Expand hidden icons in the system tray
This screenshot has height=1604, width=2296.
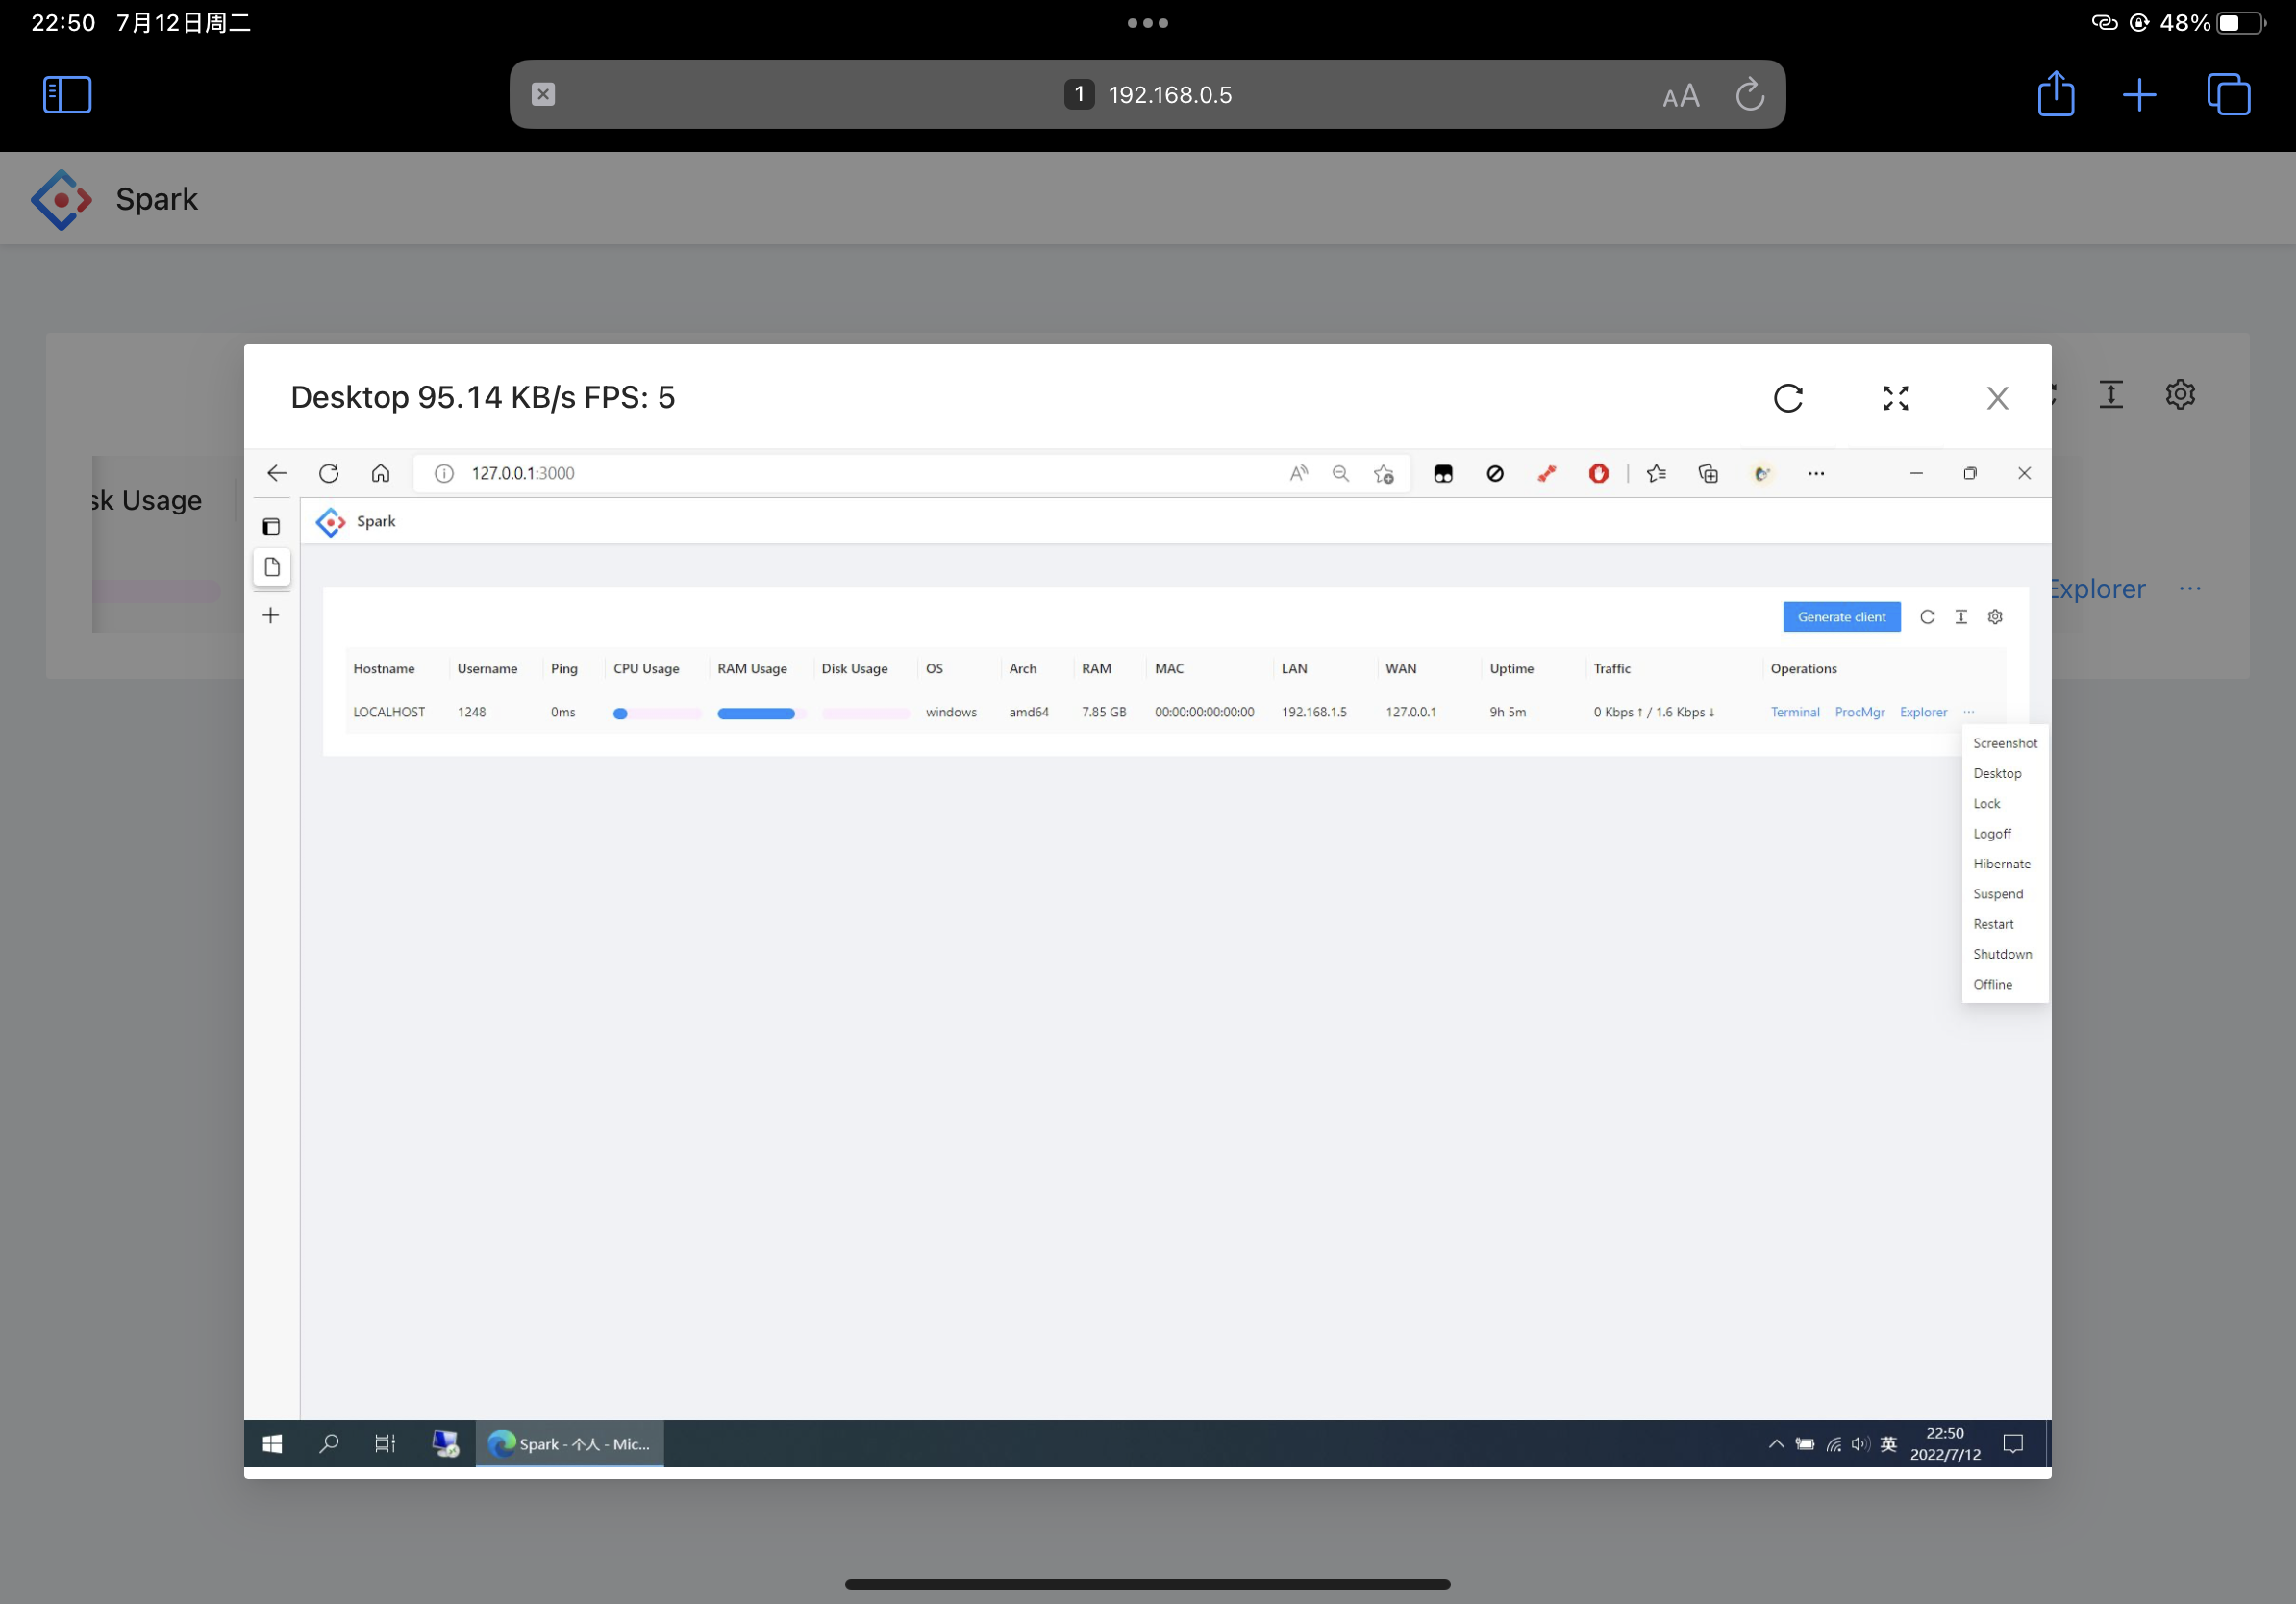click(x=1776, y=1444)
